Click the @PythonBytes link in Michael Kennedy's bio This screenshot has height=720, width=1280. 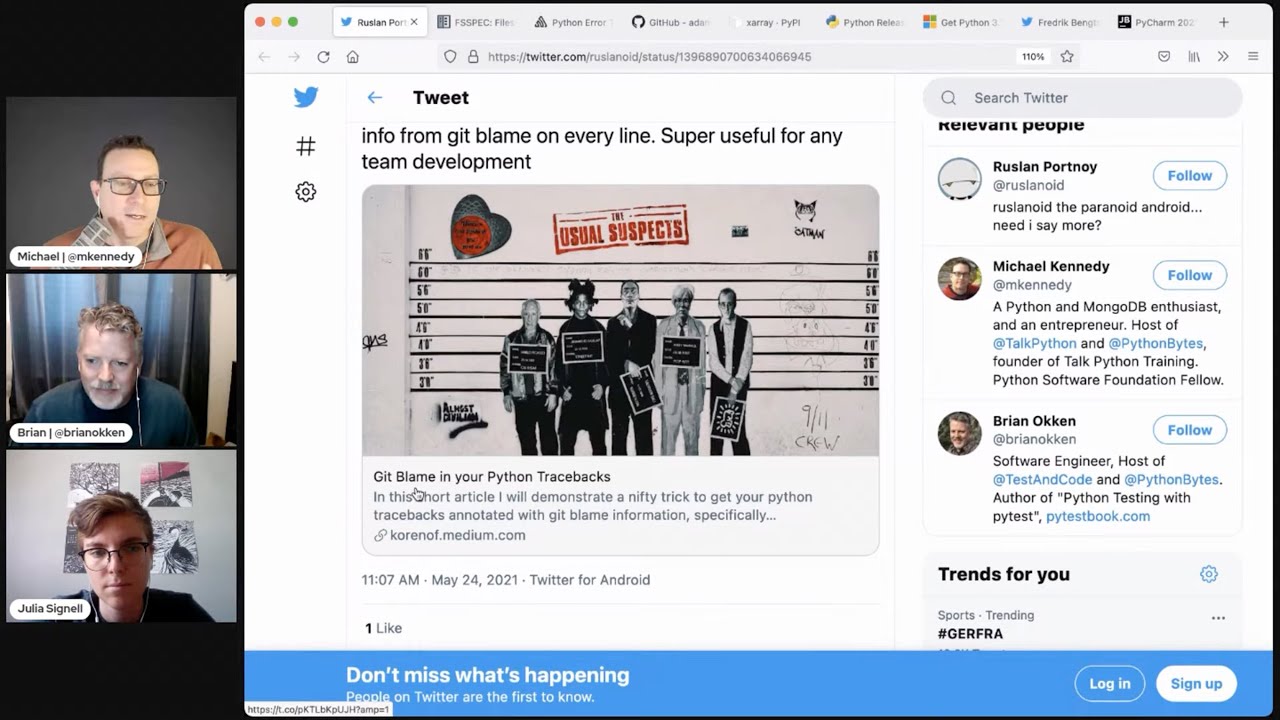tap(1156, 343)
